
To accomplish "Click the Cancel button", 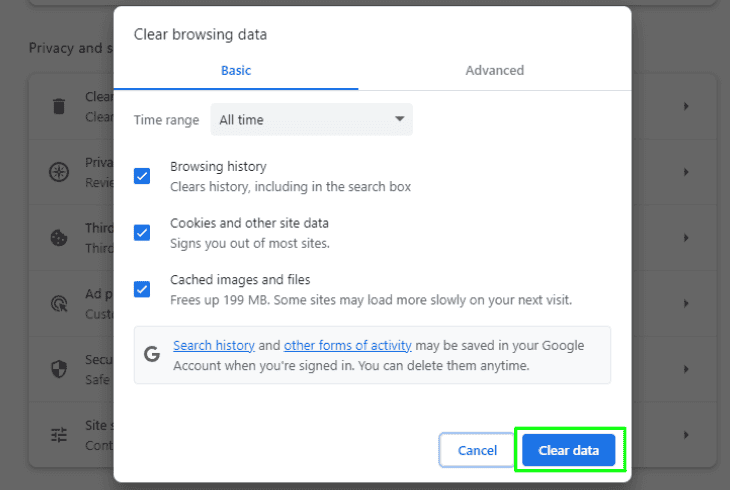I will [477, 450].
